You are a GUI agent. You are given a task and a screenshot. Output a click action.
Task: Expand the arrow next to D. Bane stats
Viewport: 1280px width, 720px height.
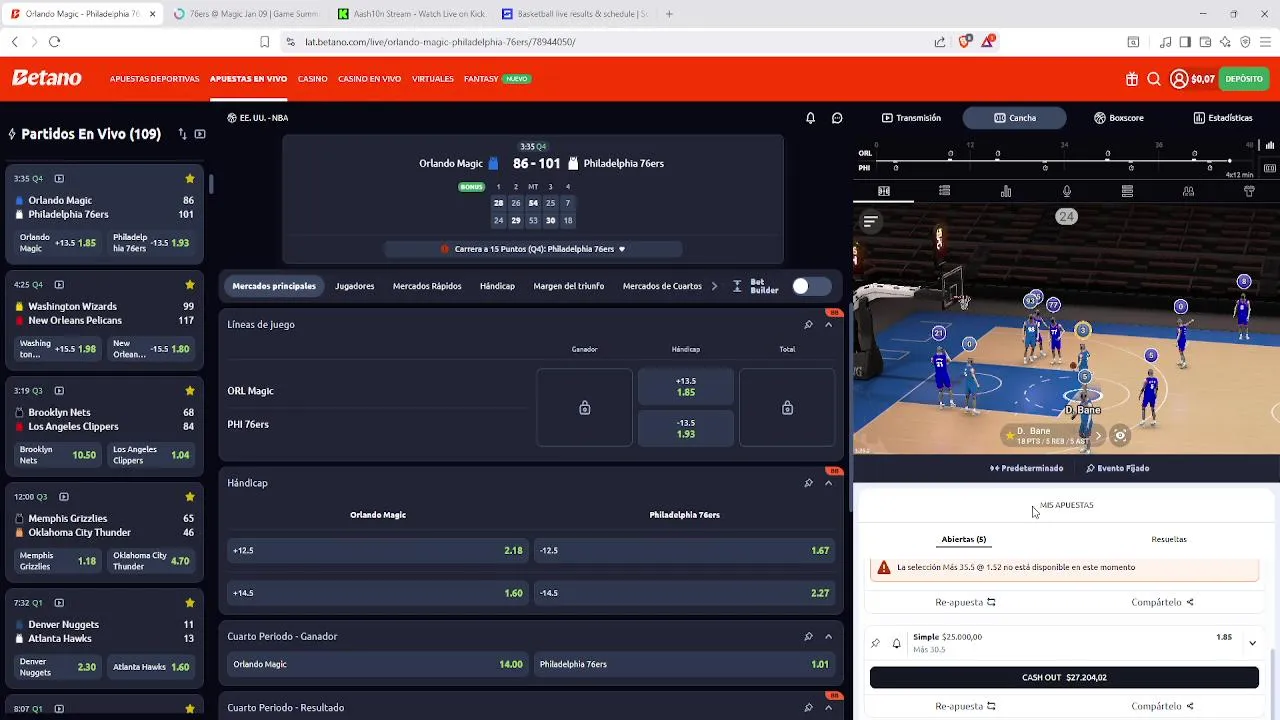pos(1098,435)
